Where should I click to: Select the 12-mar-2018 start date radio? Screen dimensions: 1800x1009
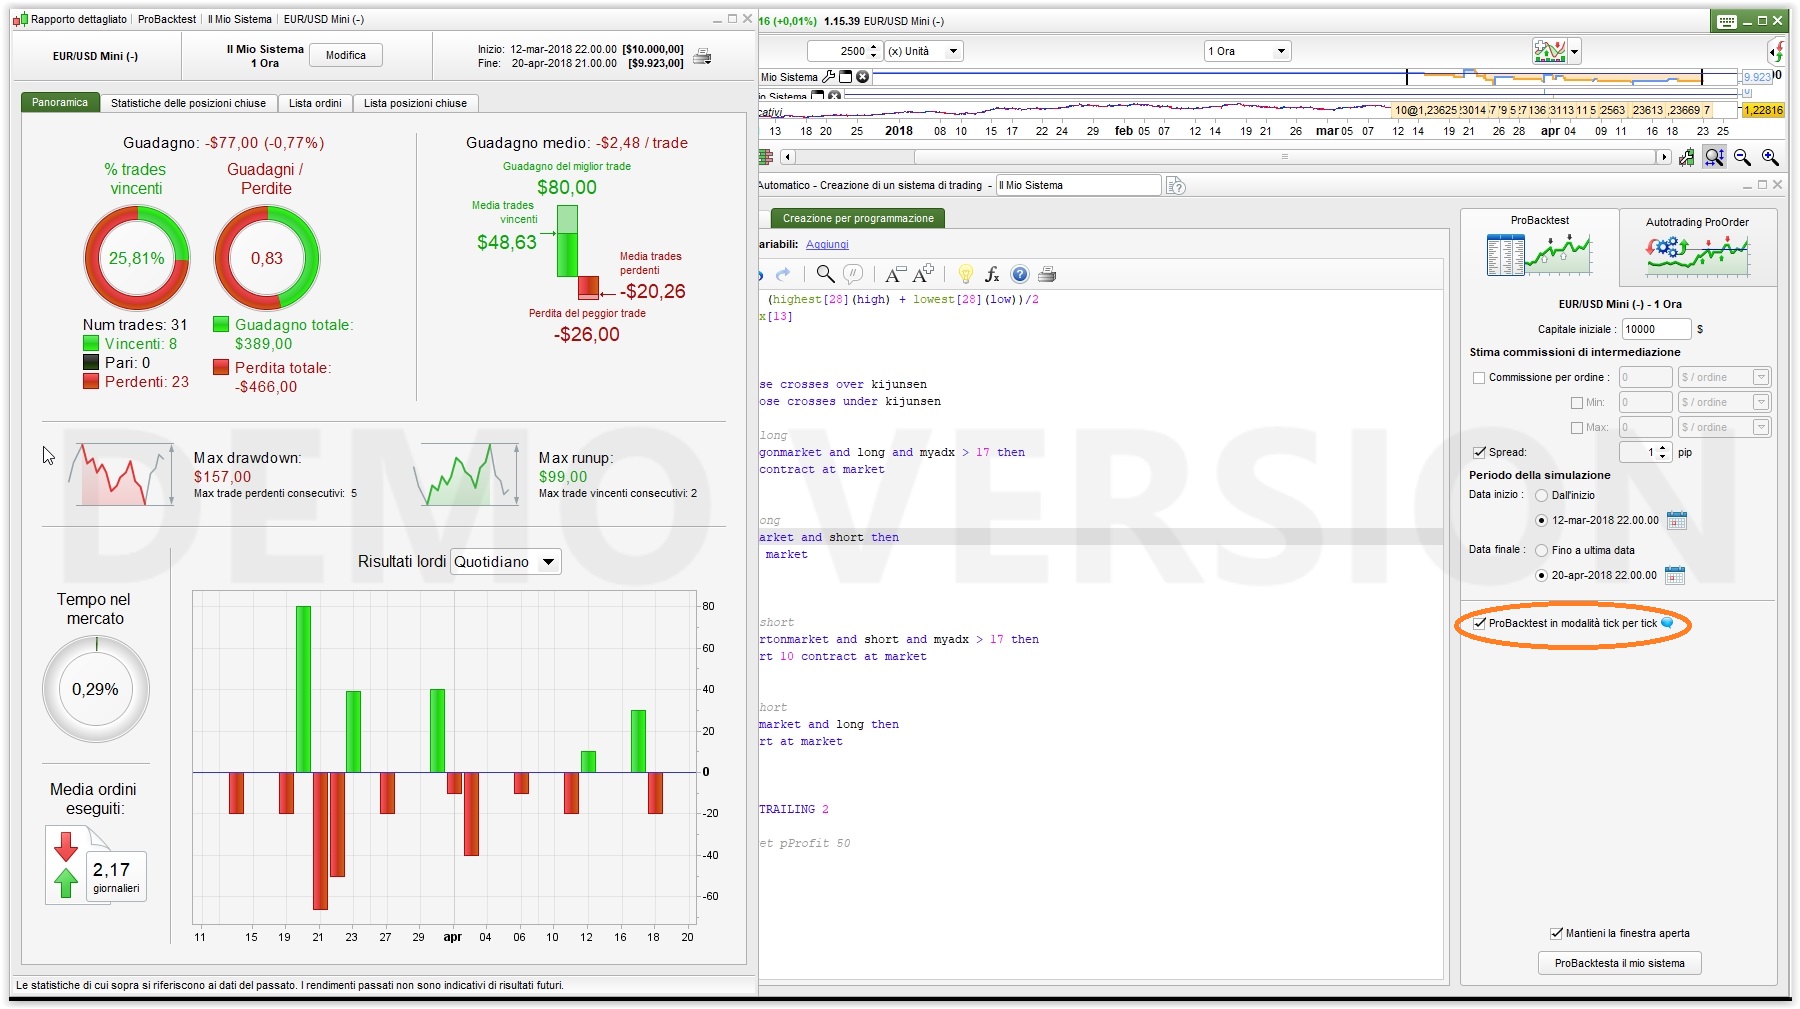click(x=1542, y=520)
